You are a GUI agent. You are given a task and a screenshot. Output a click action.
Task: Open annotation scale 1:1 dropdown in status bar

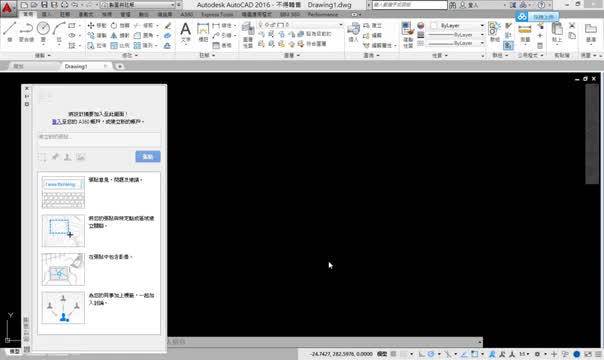click(523, 354)
